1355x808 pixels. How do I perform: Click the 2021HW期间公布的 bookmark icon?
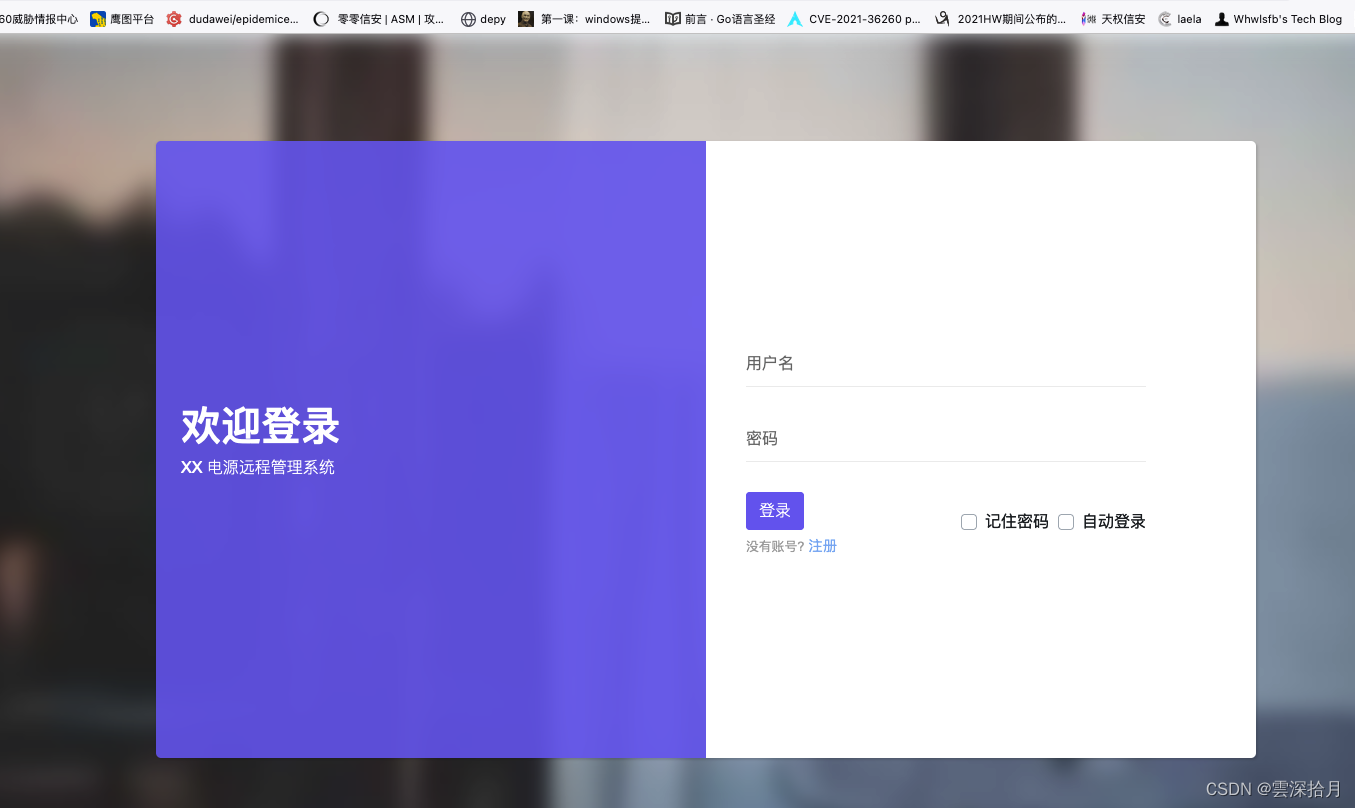click(940, 18)
